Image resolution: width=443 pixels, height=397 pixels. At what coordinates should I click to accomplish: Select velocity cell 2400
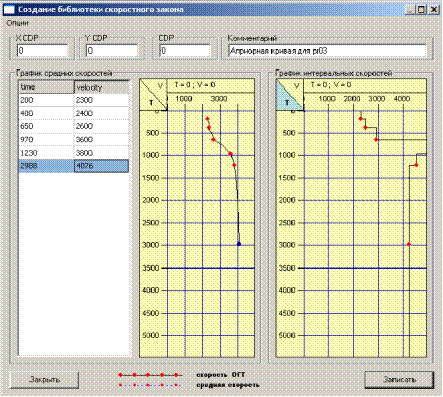tap(101, 113)
